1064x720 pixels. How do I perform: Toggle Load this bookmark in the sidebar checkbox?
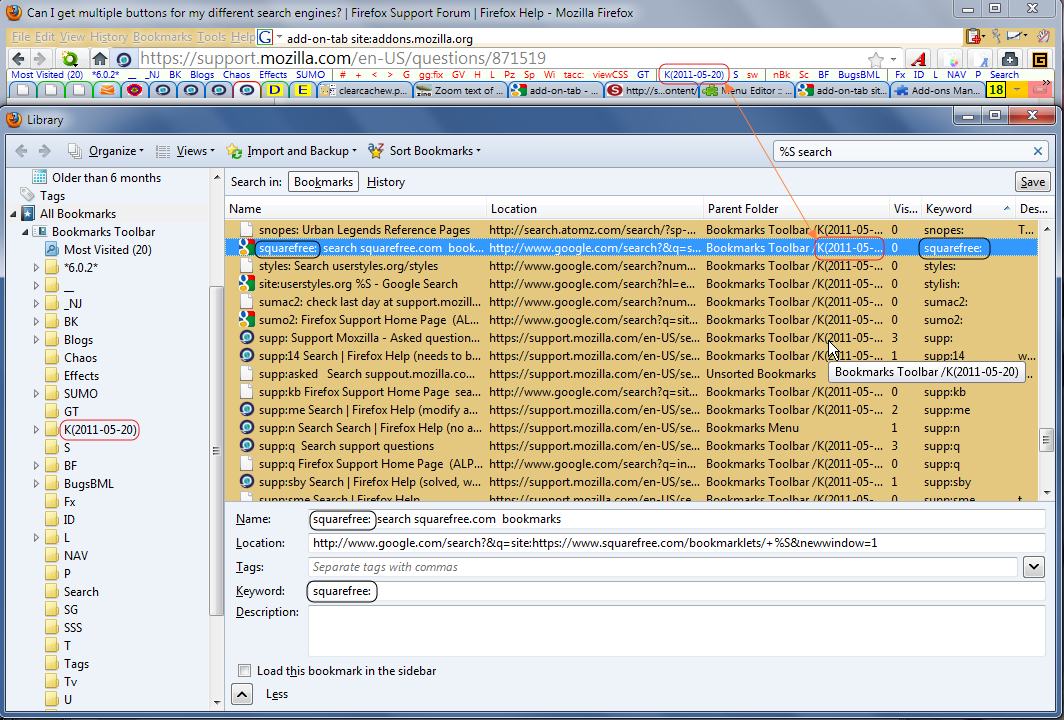coord(244,670)
